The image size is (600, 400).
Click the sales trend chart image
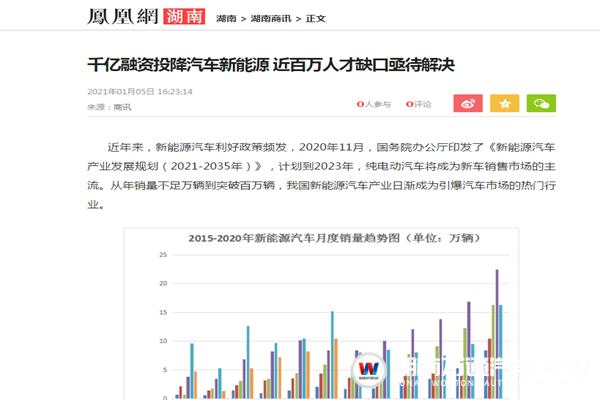[x=321, y=314]
